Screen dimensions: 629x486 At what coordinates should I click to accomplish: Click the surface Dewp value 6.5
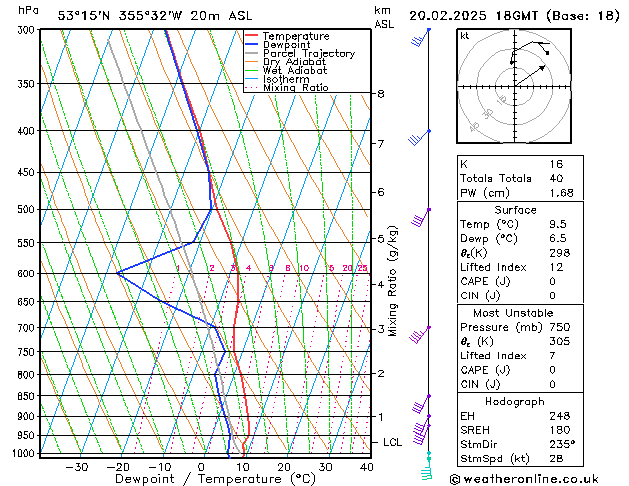558,238
